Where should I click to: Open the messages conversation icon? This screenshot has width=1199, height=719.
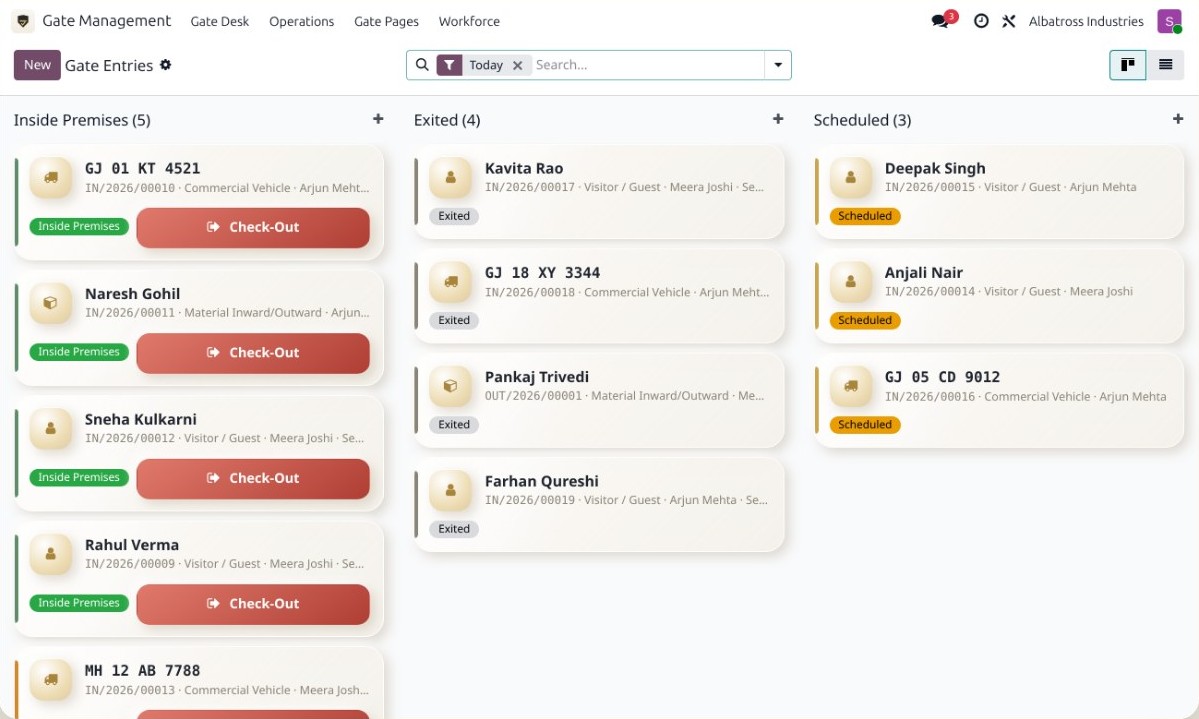[x=940, y=21]
